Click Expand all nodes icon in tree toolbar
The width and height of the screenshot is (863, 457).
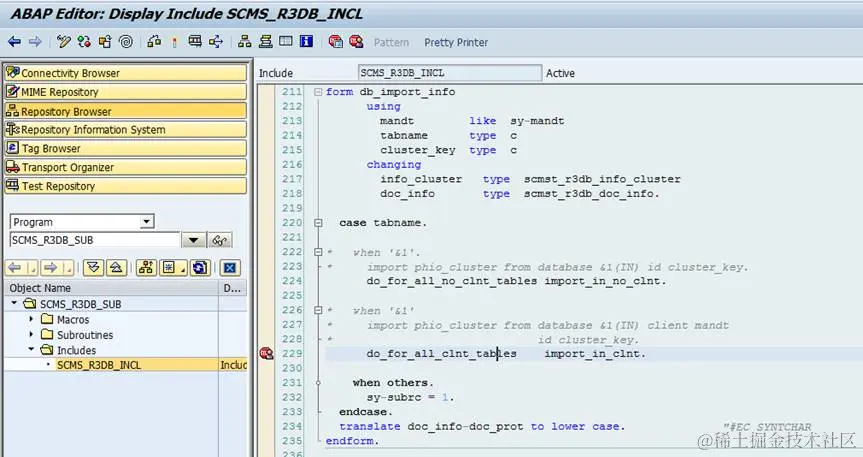(94, 268)
